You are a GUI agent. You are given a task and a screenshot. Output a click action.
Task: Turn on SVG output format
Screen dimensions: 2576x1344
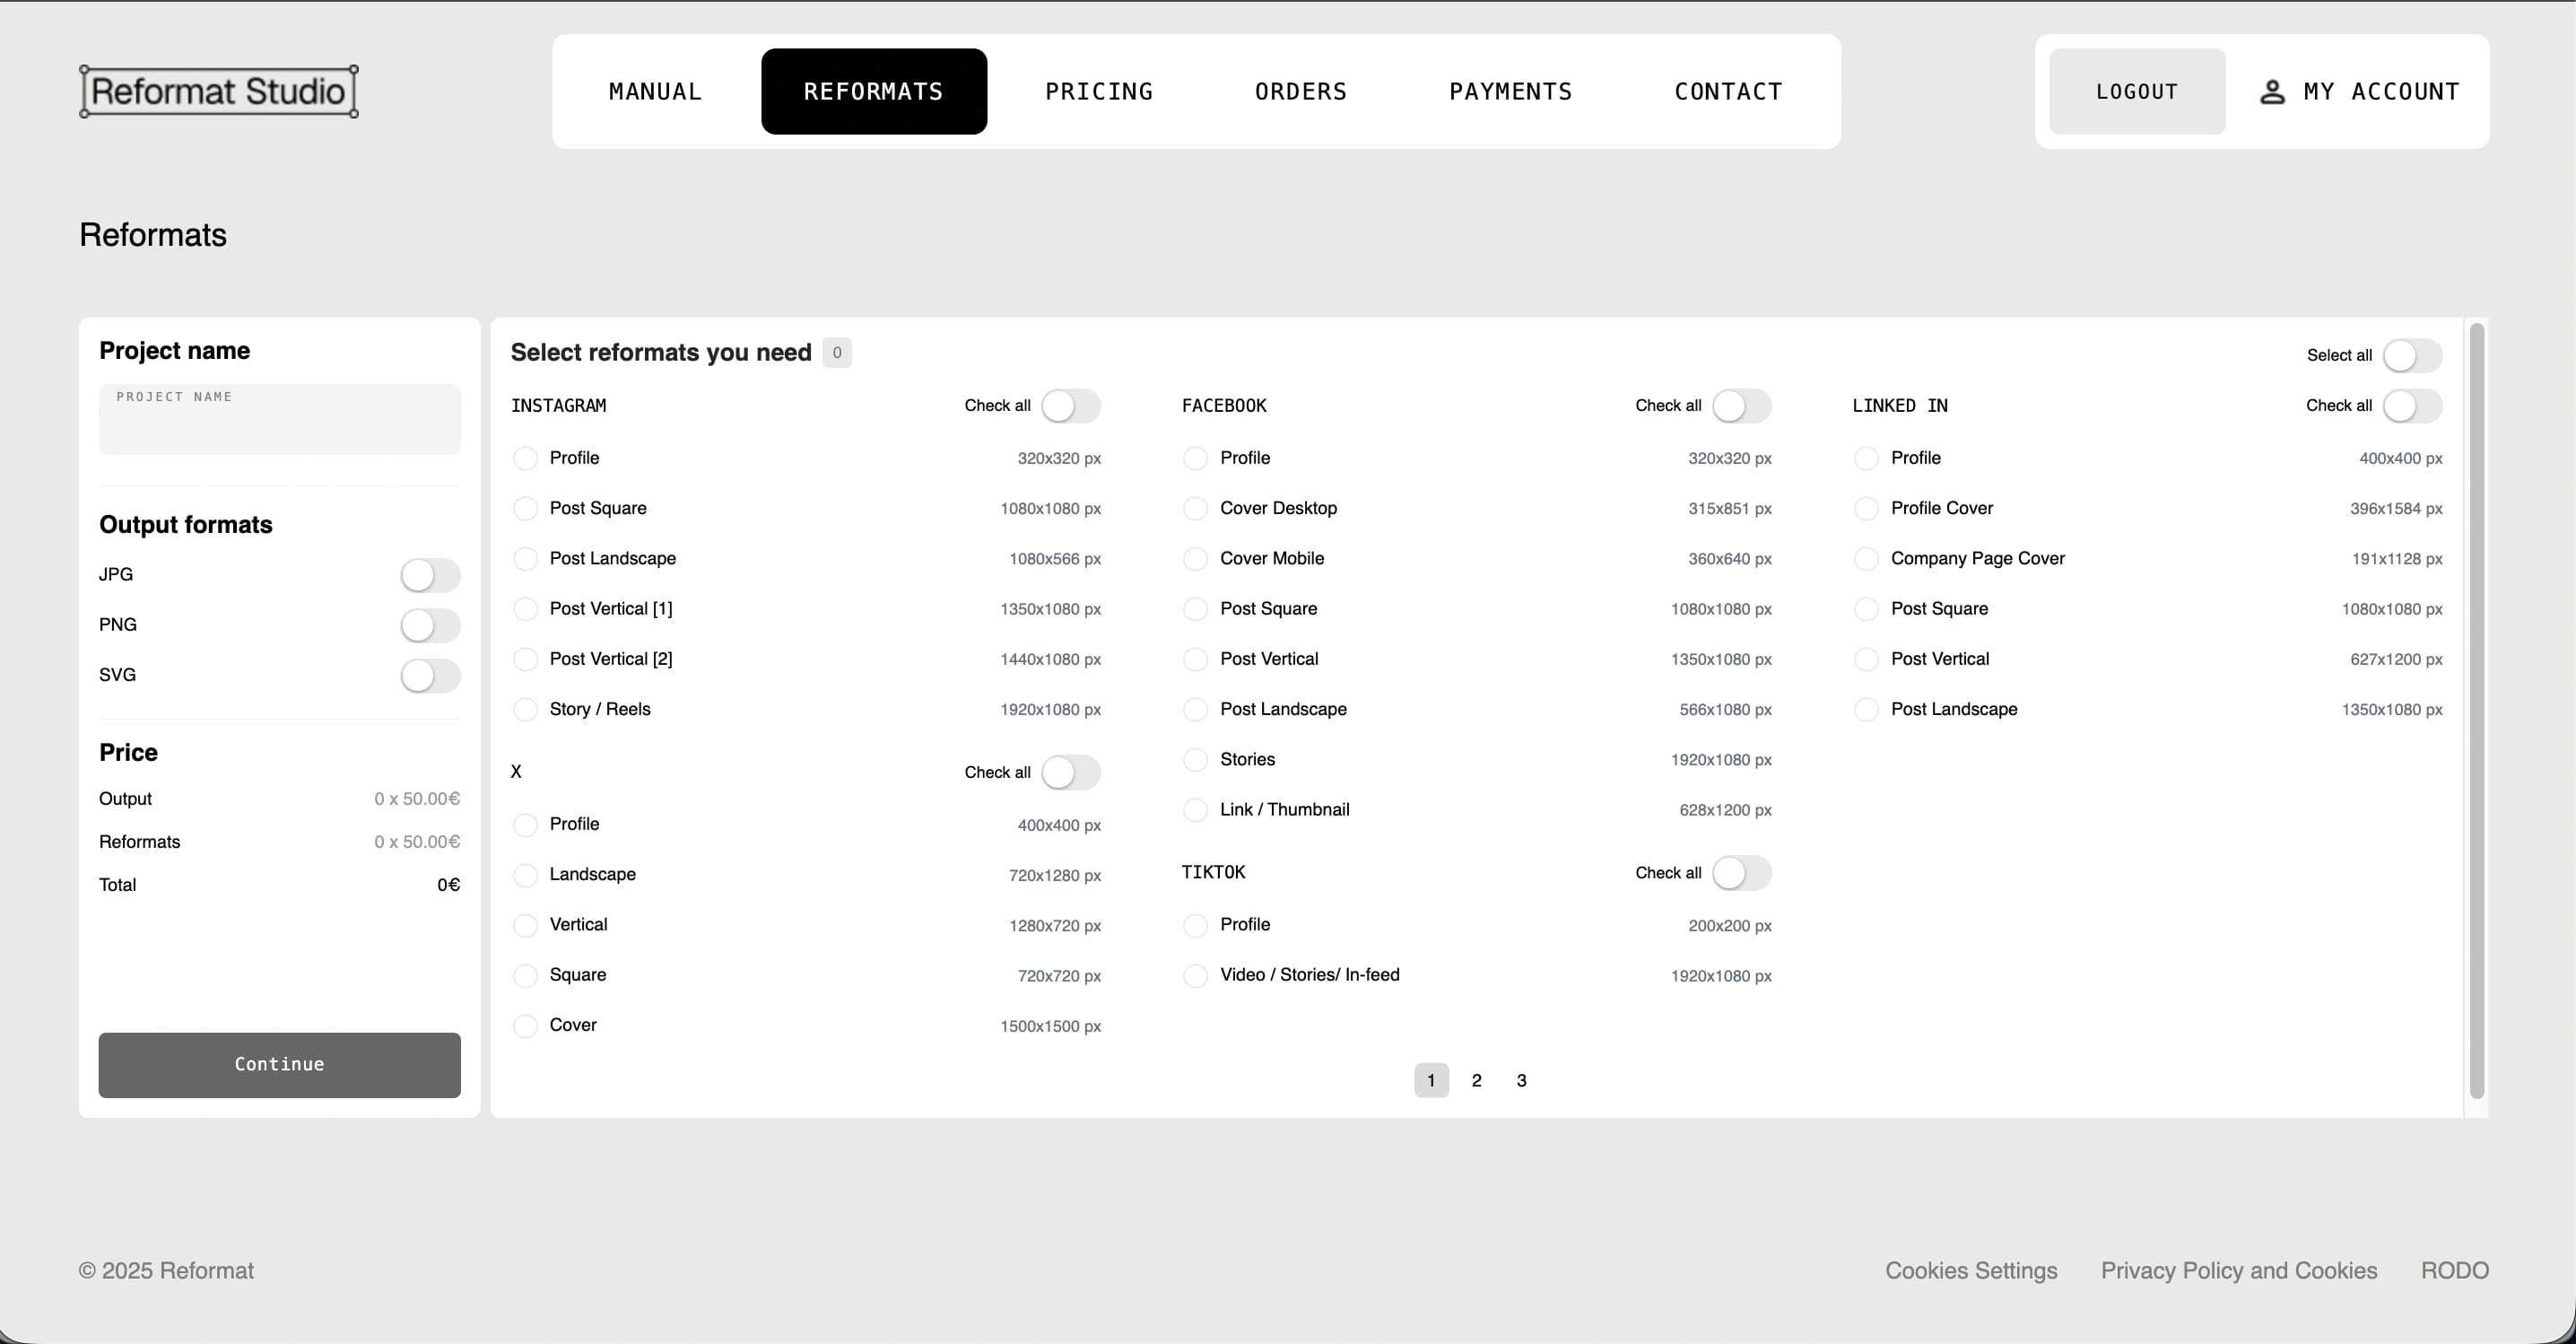click(430, 676)
